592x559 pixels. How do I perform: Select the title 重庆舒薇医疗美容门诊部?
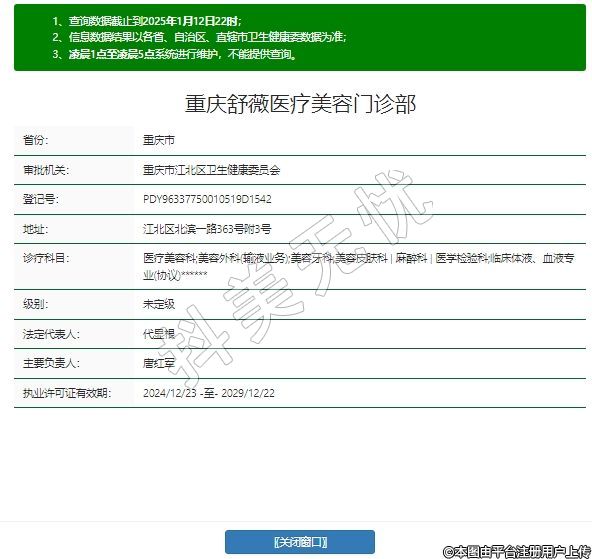300,104
